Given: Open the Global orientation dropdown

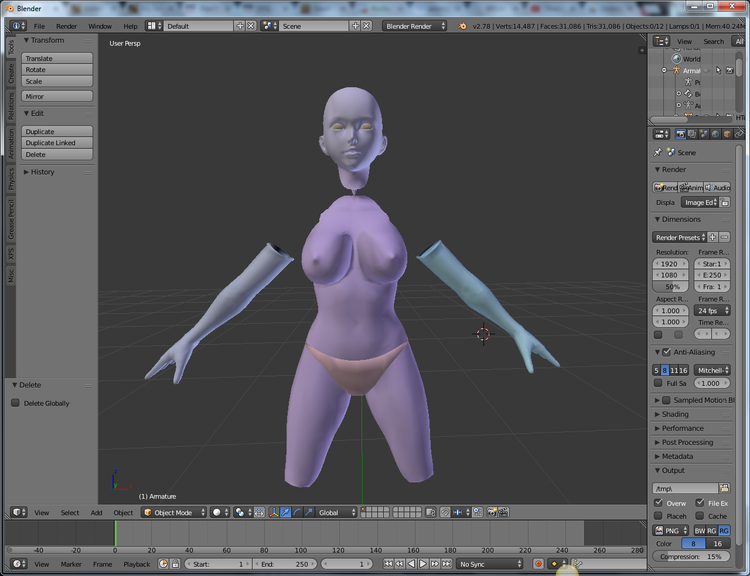Looking at the screenshot, I should 337,512.
